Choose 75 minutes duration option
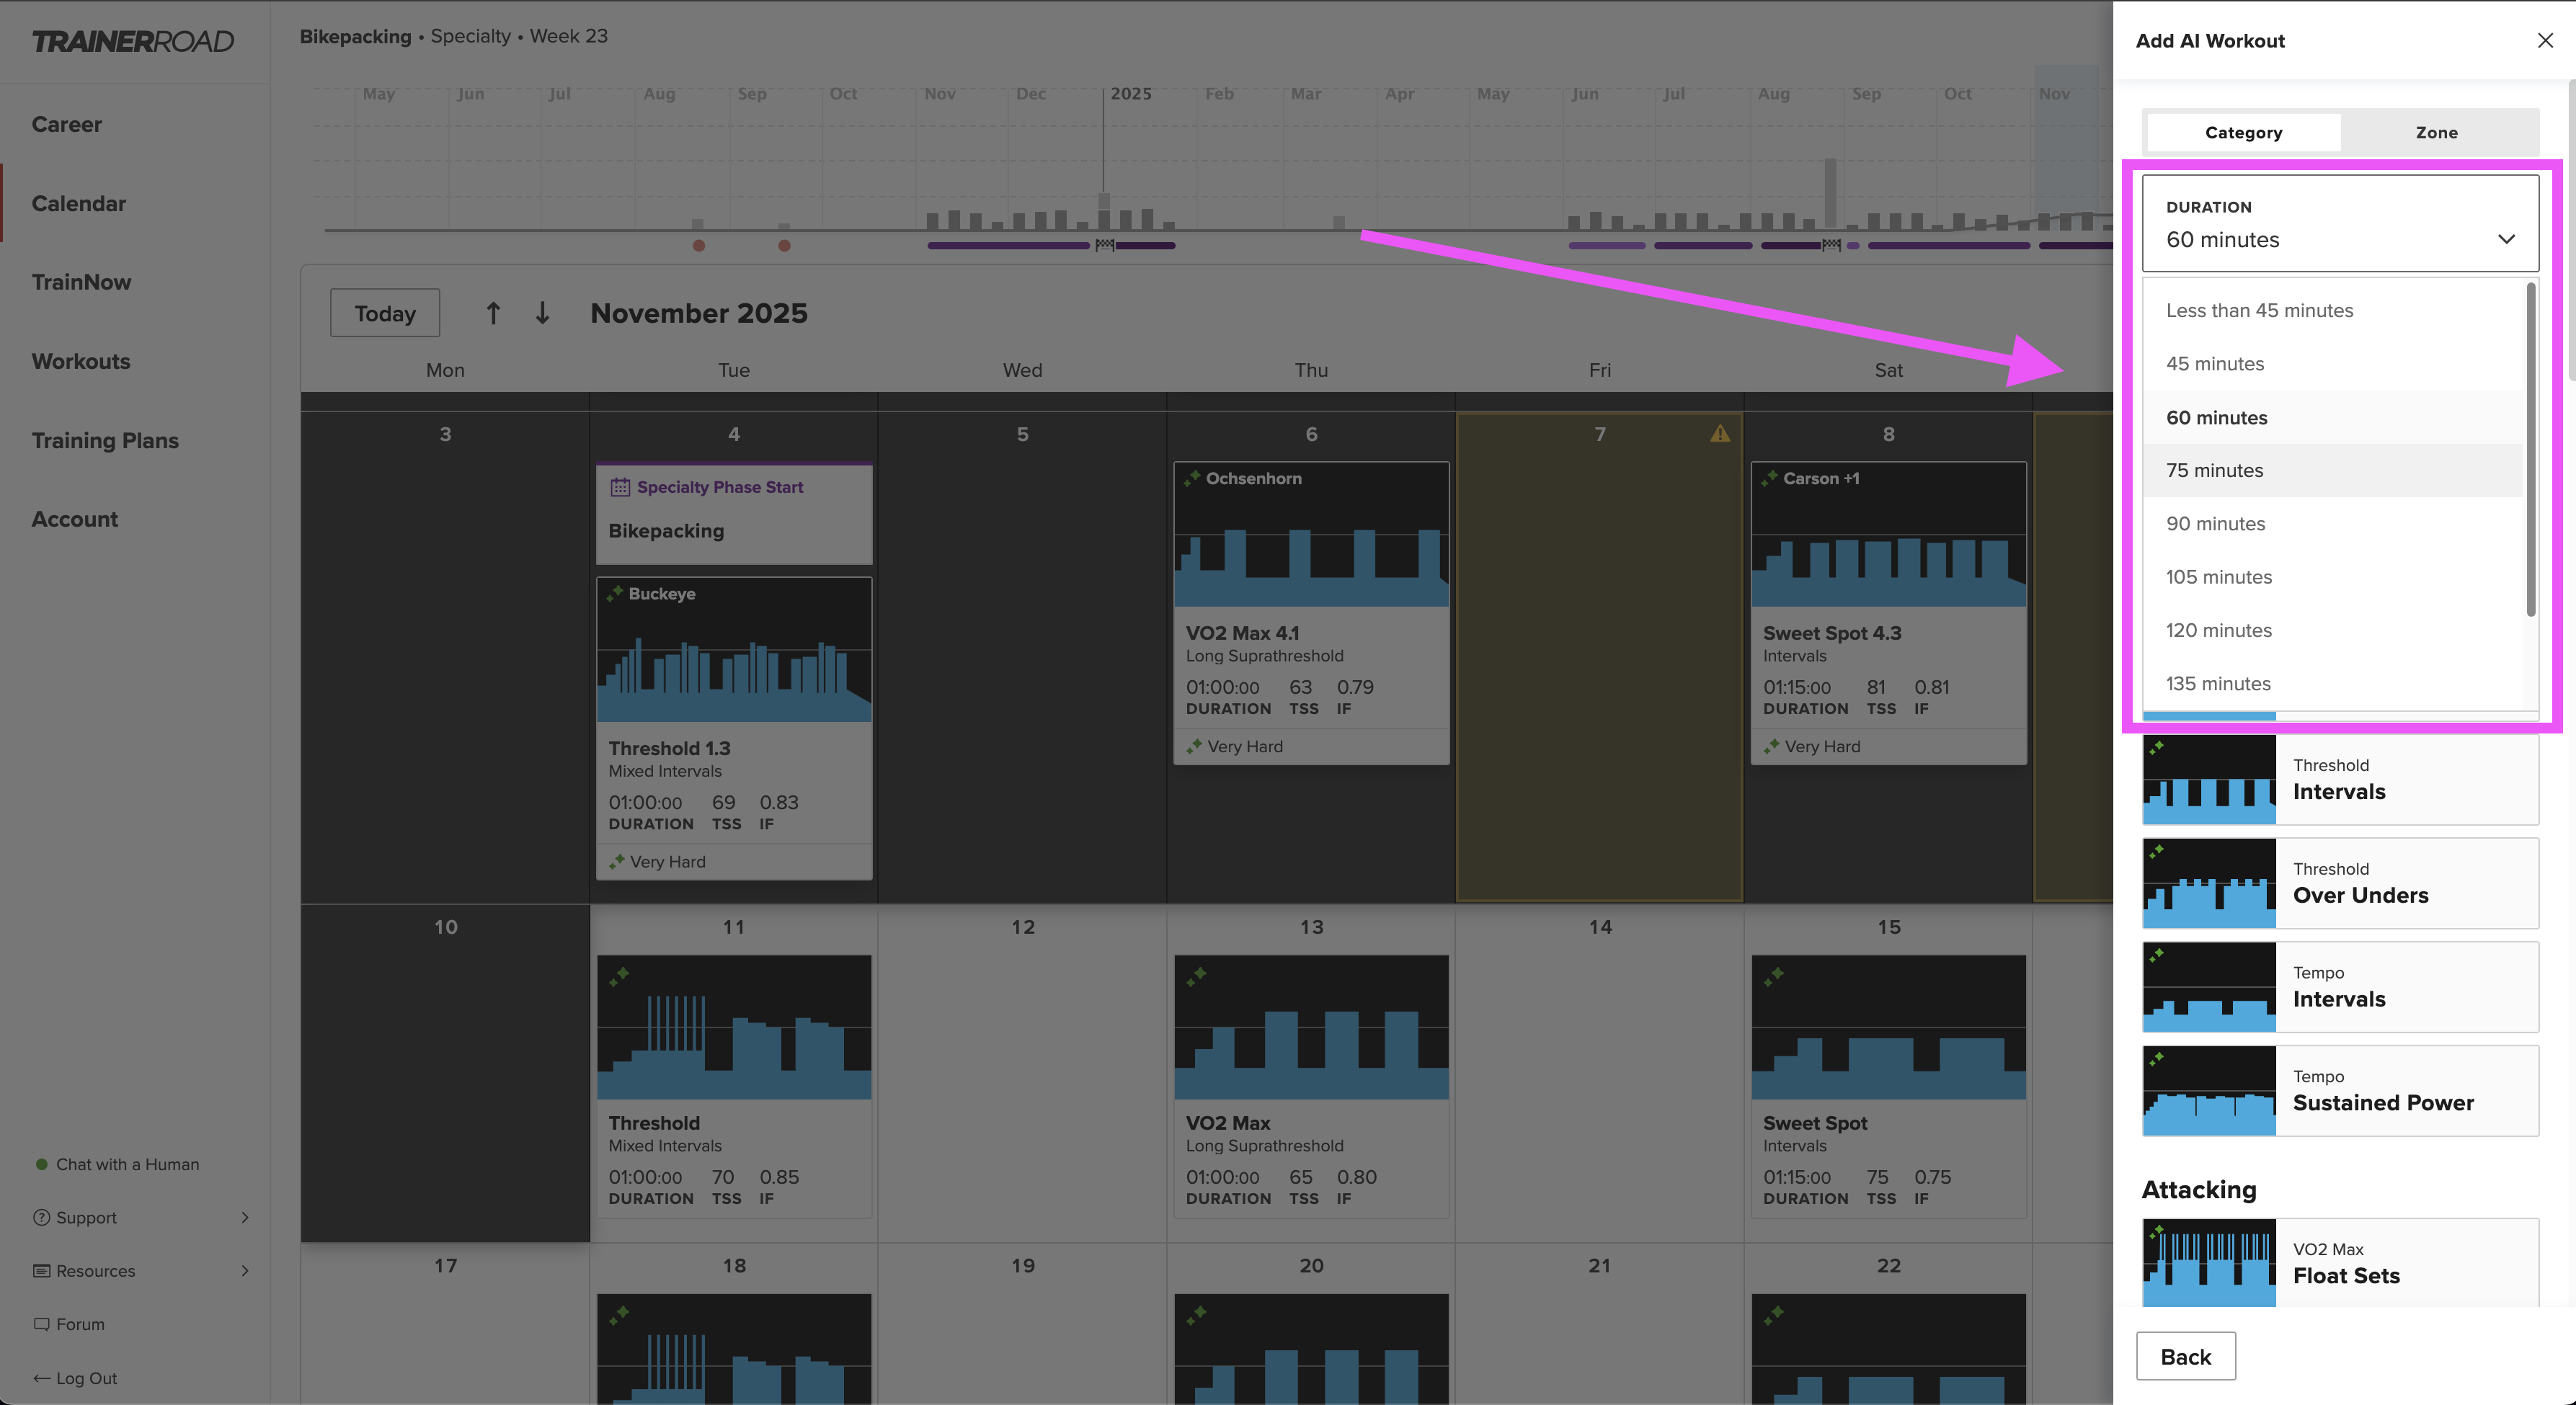 pyautogui.click(x=2332, y=470)
